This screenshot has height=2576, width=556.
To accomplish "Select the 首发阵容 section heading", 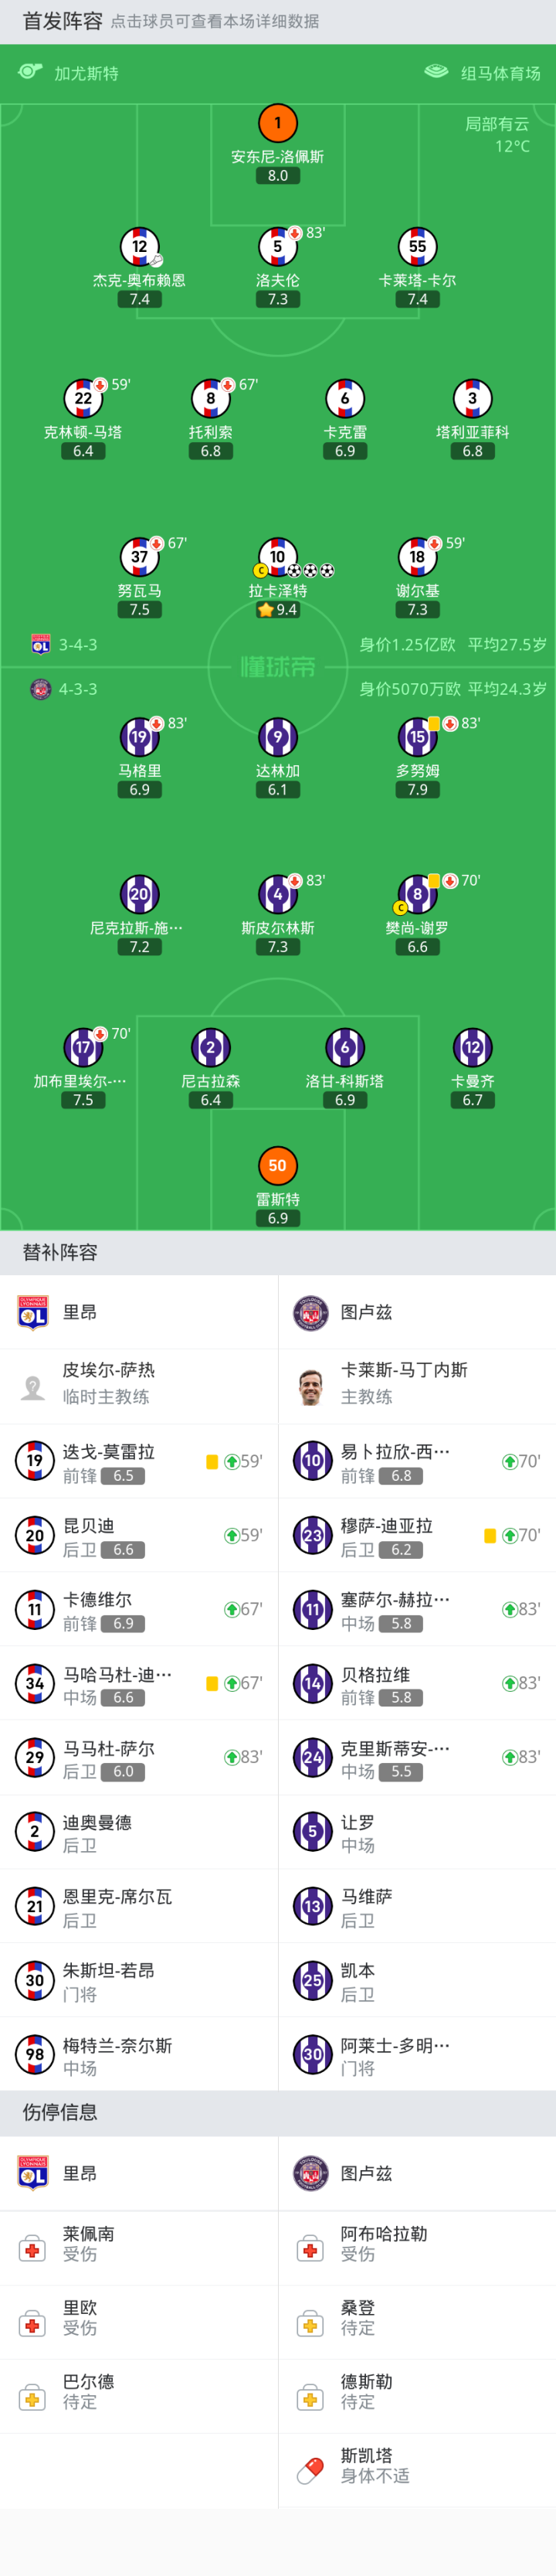I will tap(62, 21).
